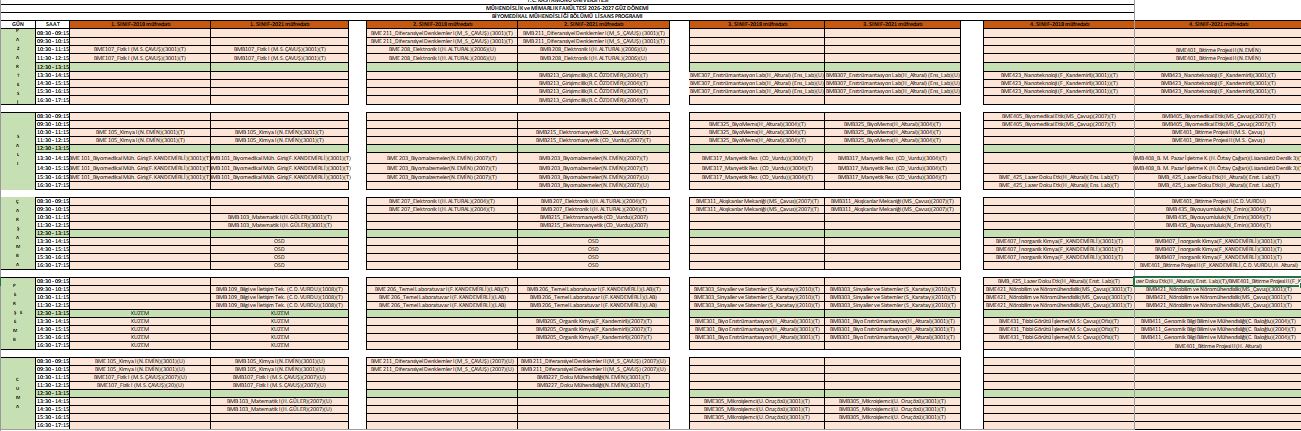This screenshot has height=431, width=1301.
Task: Select Cuma 13:30 BMB305_Mikroişlemci, 3. SINIF-2021
Action: click(x=890, y=401)
